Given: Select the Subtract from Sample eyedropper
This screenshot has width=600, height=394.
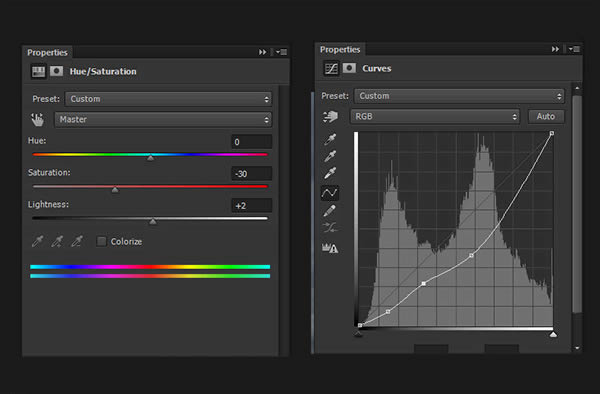Looking at the screenshot, I should coord(77,241).
